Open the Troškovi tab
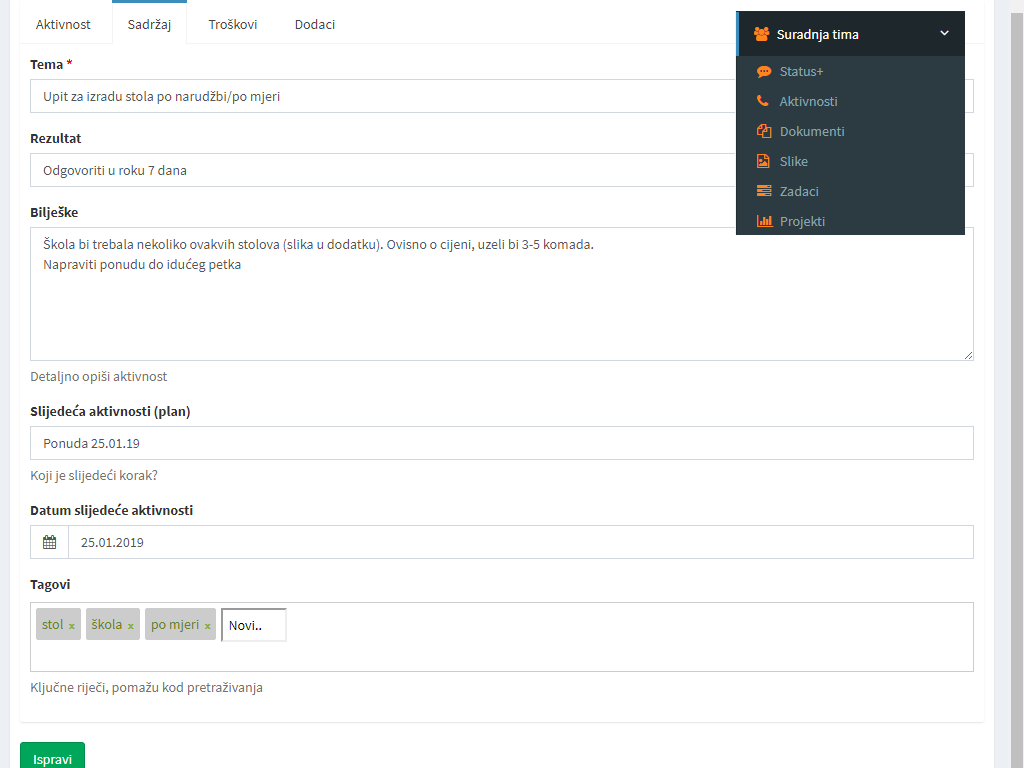1024x768 pixels. tap(233, 24)
